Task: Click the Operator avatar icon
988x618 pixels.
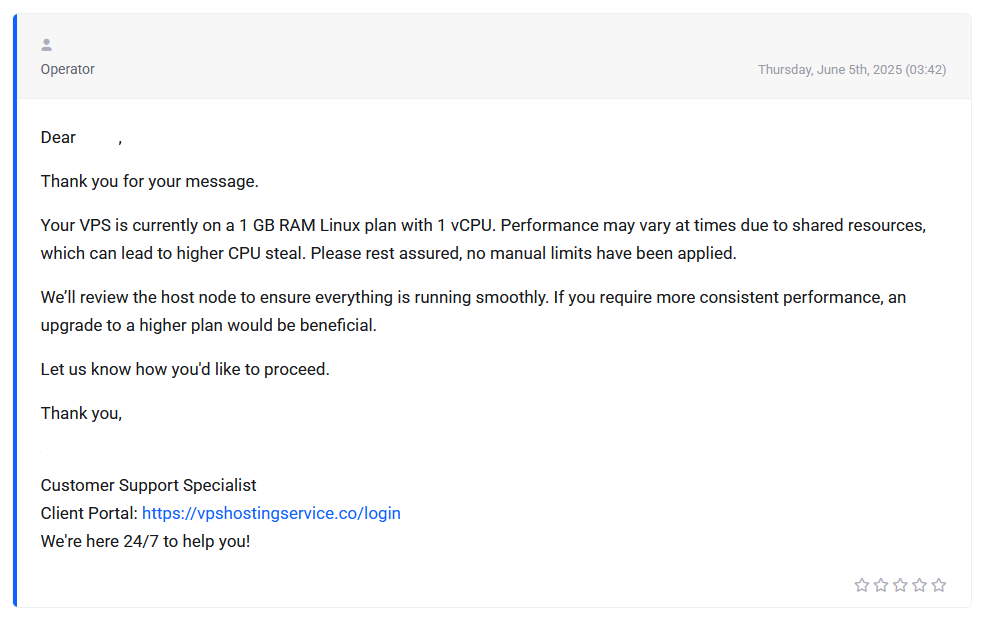Action: coord(47,45)
